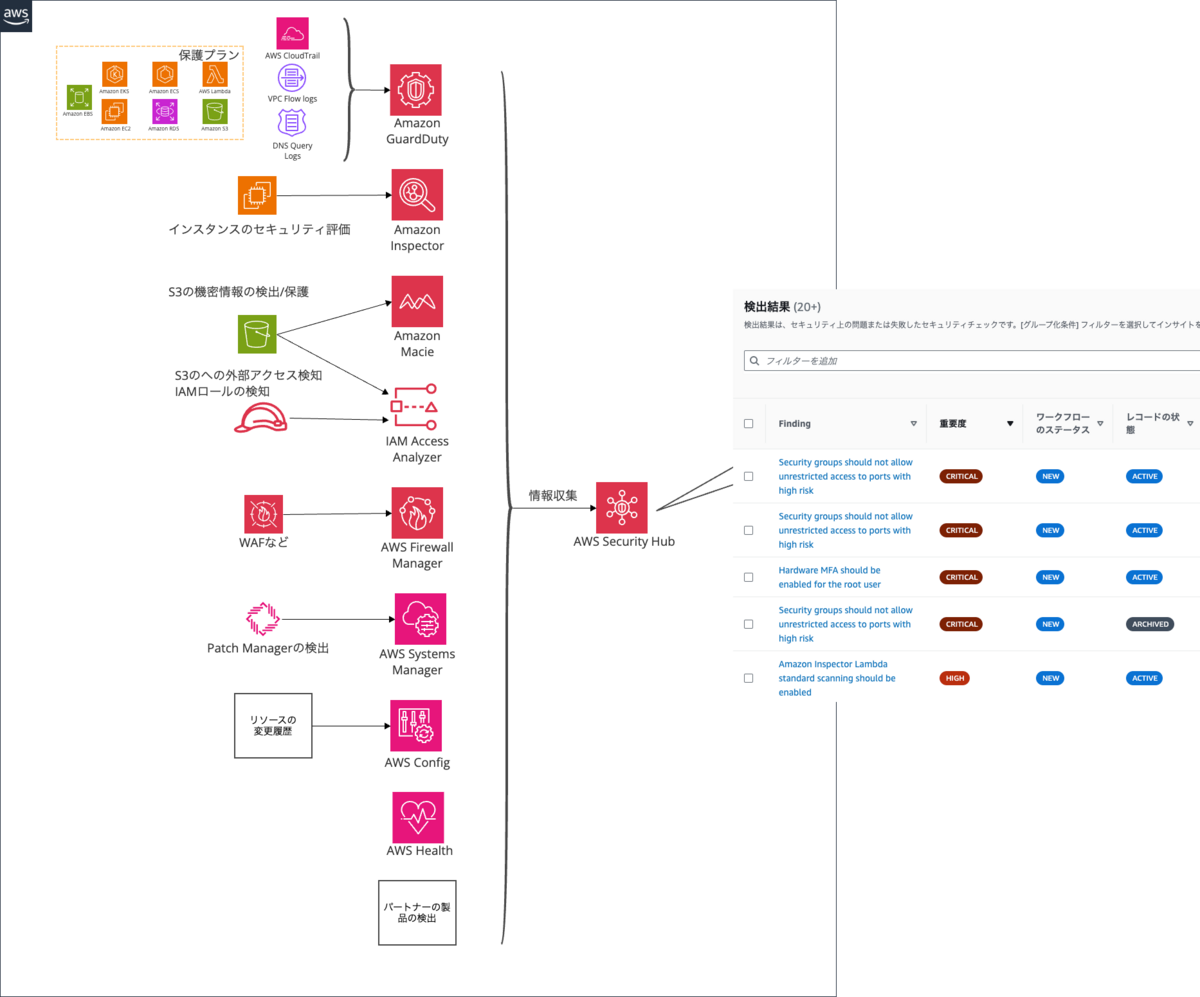Check the Hardware MFA finding row checkbox
Screen dimensions: 1200x997
coord(748,577)
